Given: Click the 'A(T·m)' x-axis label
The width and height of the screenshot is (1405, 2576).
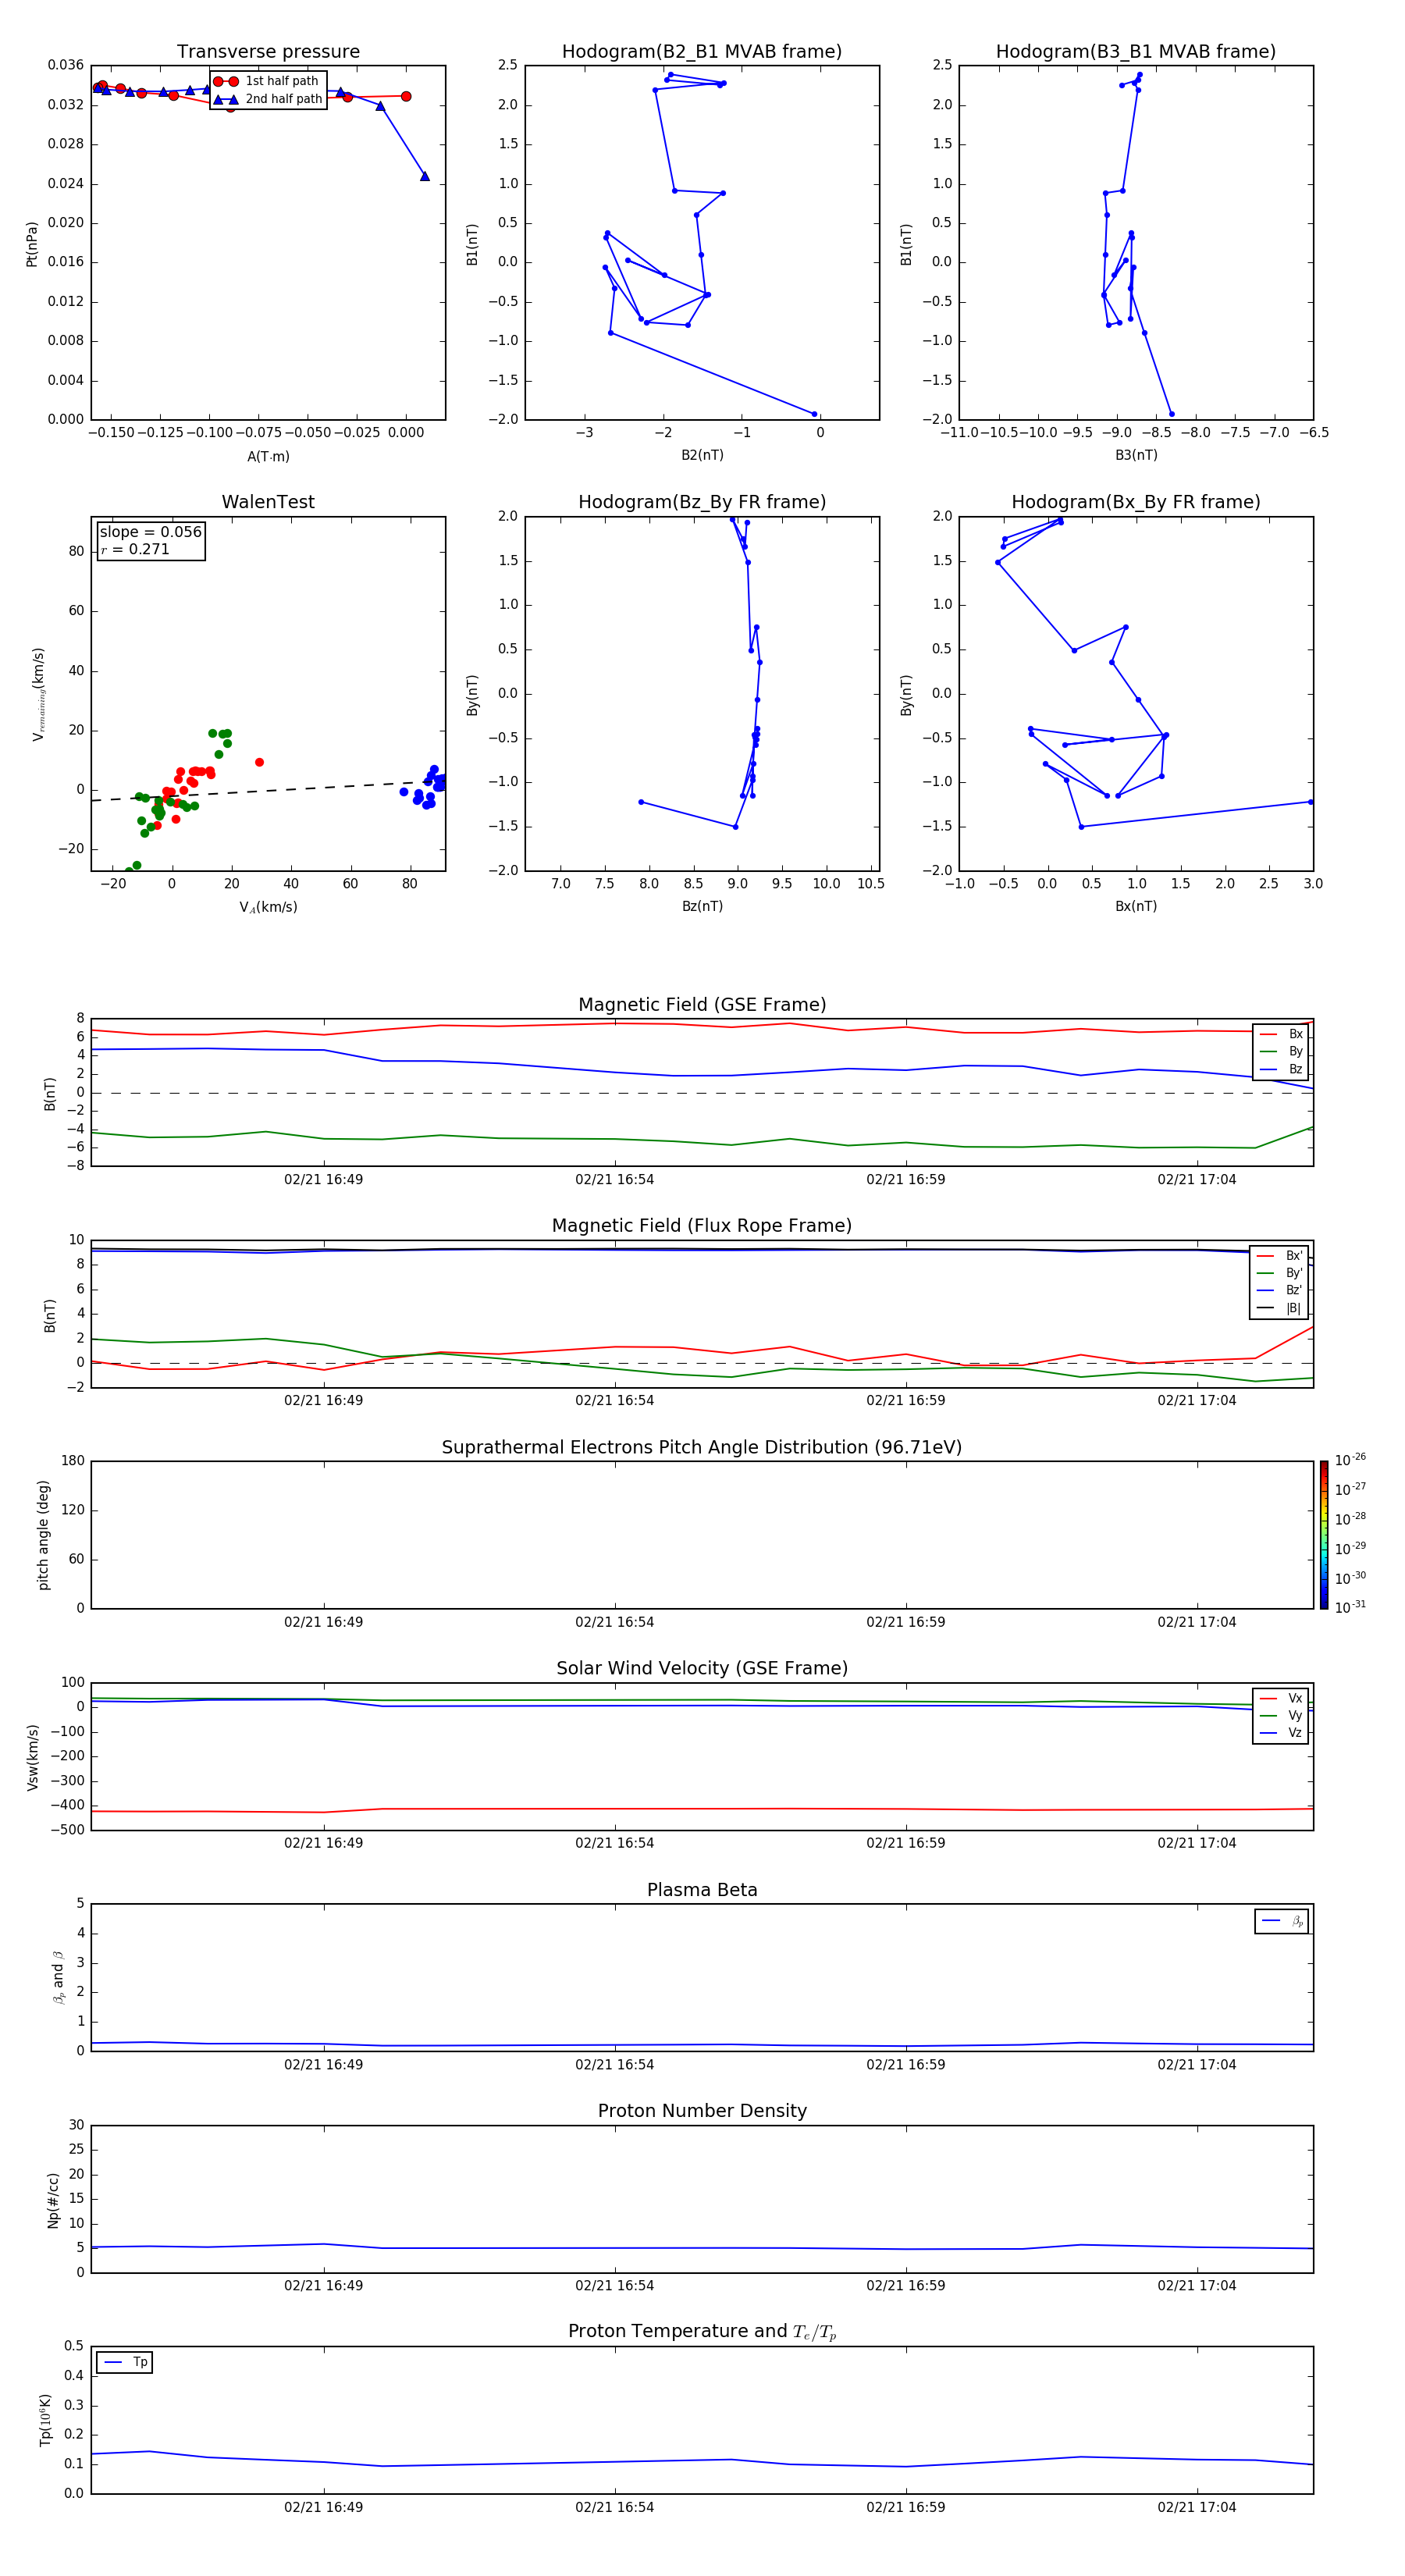Looking at the screenshot, I should [x=268, y=456].
